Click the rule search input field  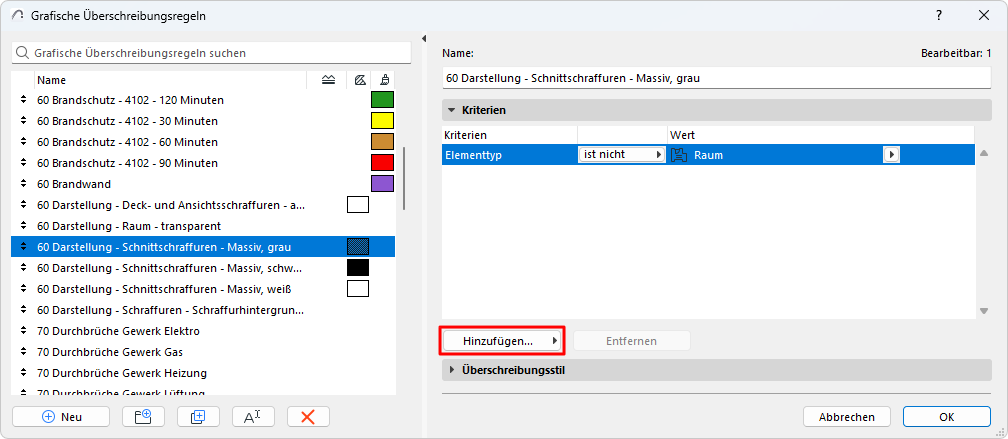211,53
